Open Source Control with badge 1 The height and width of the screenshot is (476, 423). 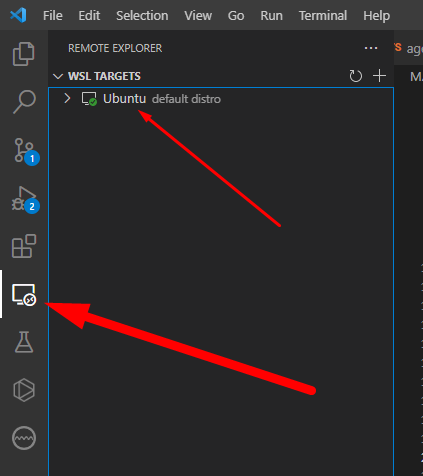(x=25, y=151)
